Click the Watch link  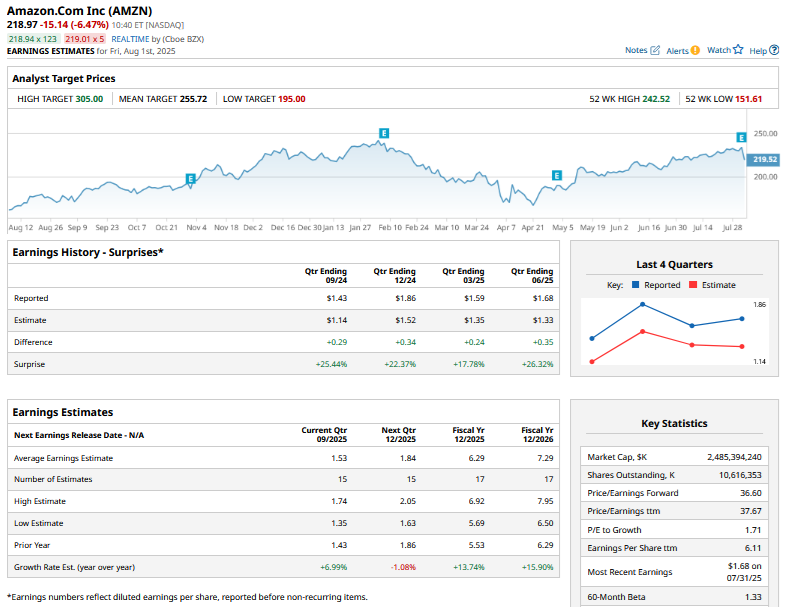pos(719,50)
